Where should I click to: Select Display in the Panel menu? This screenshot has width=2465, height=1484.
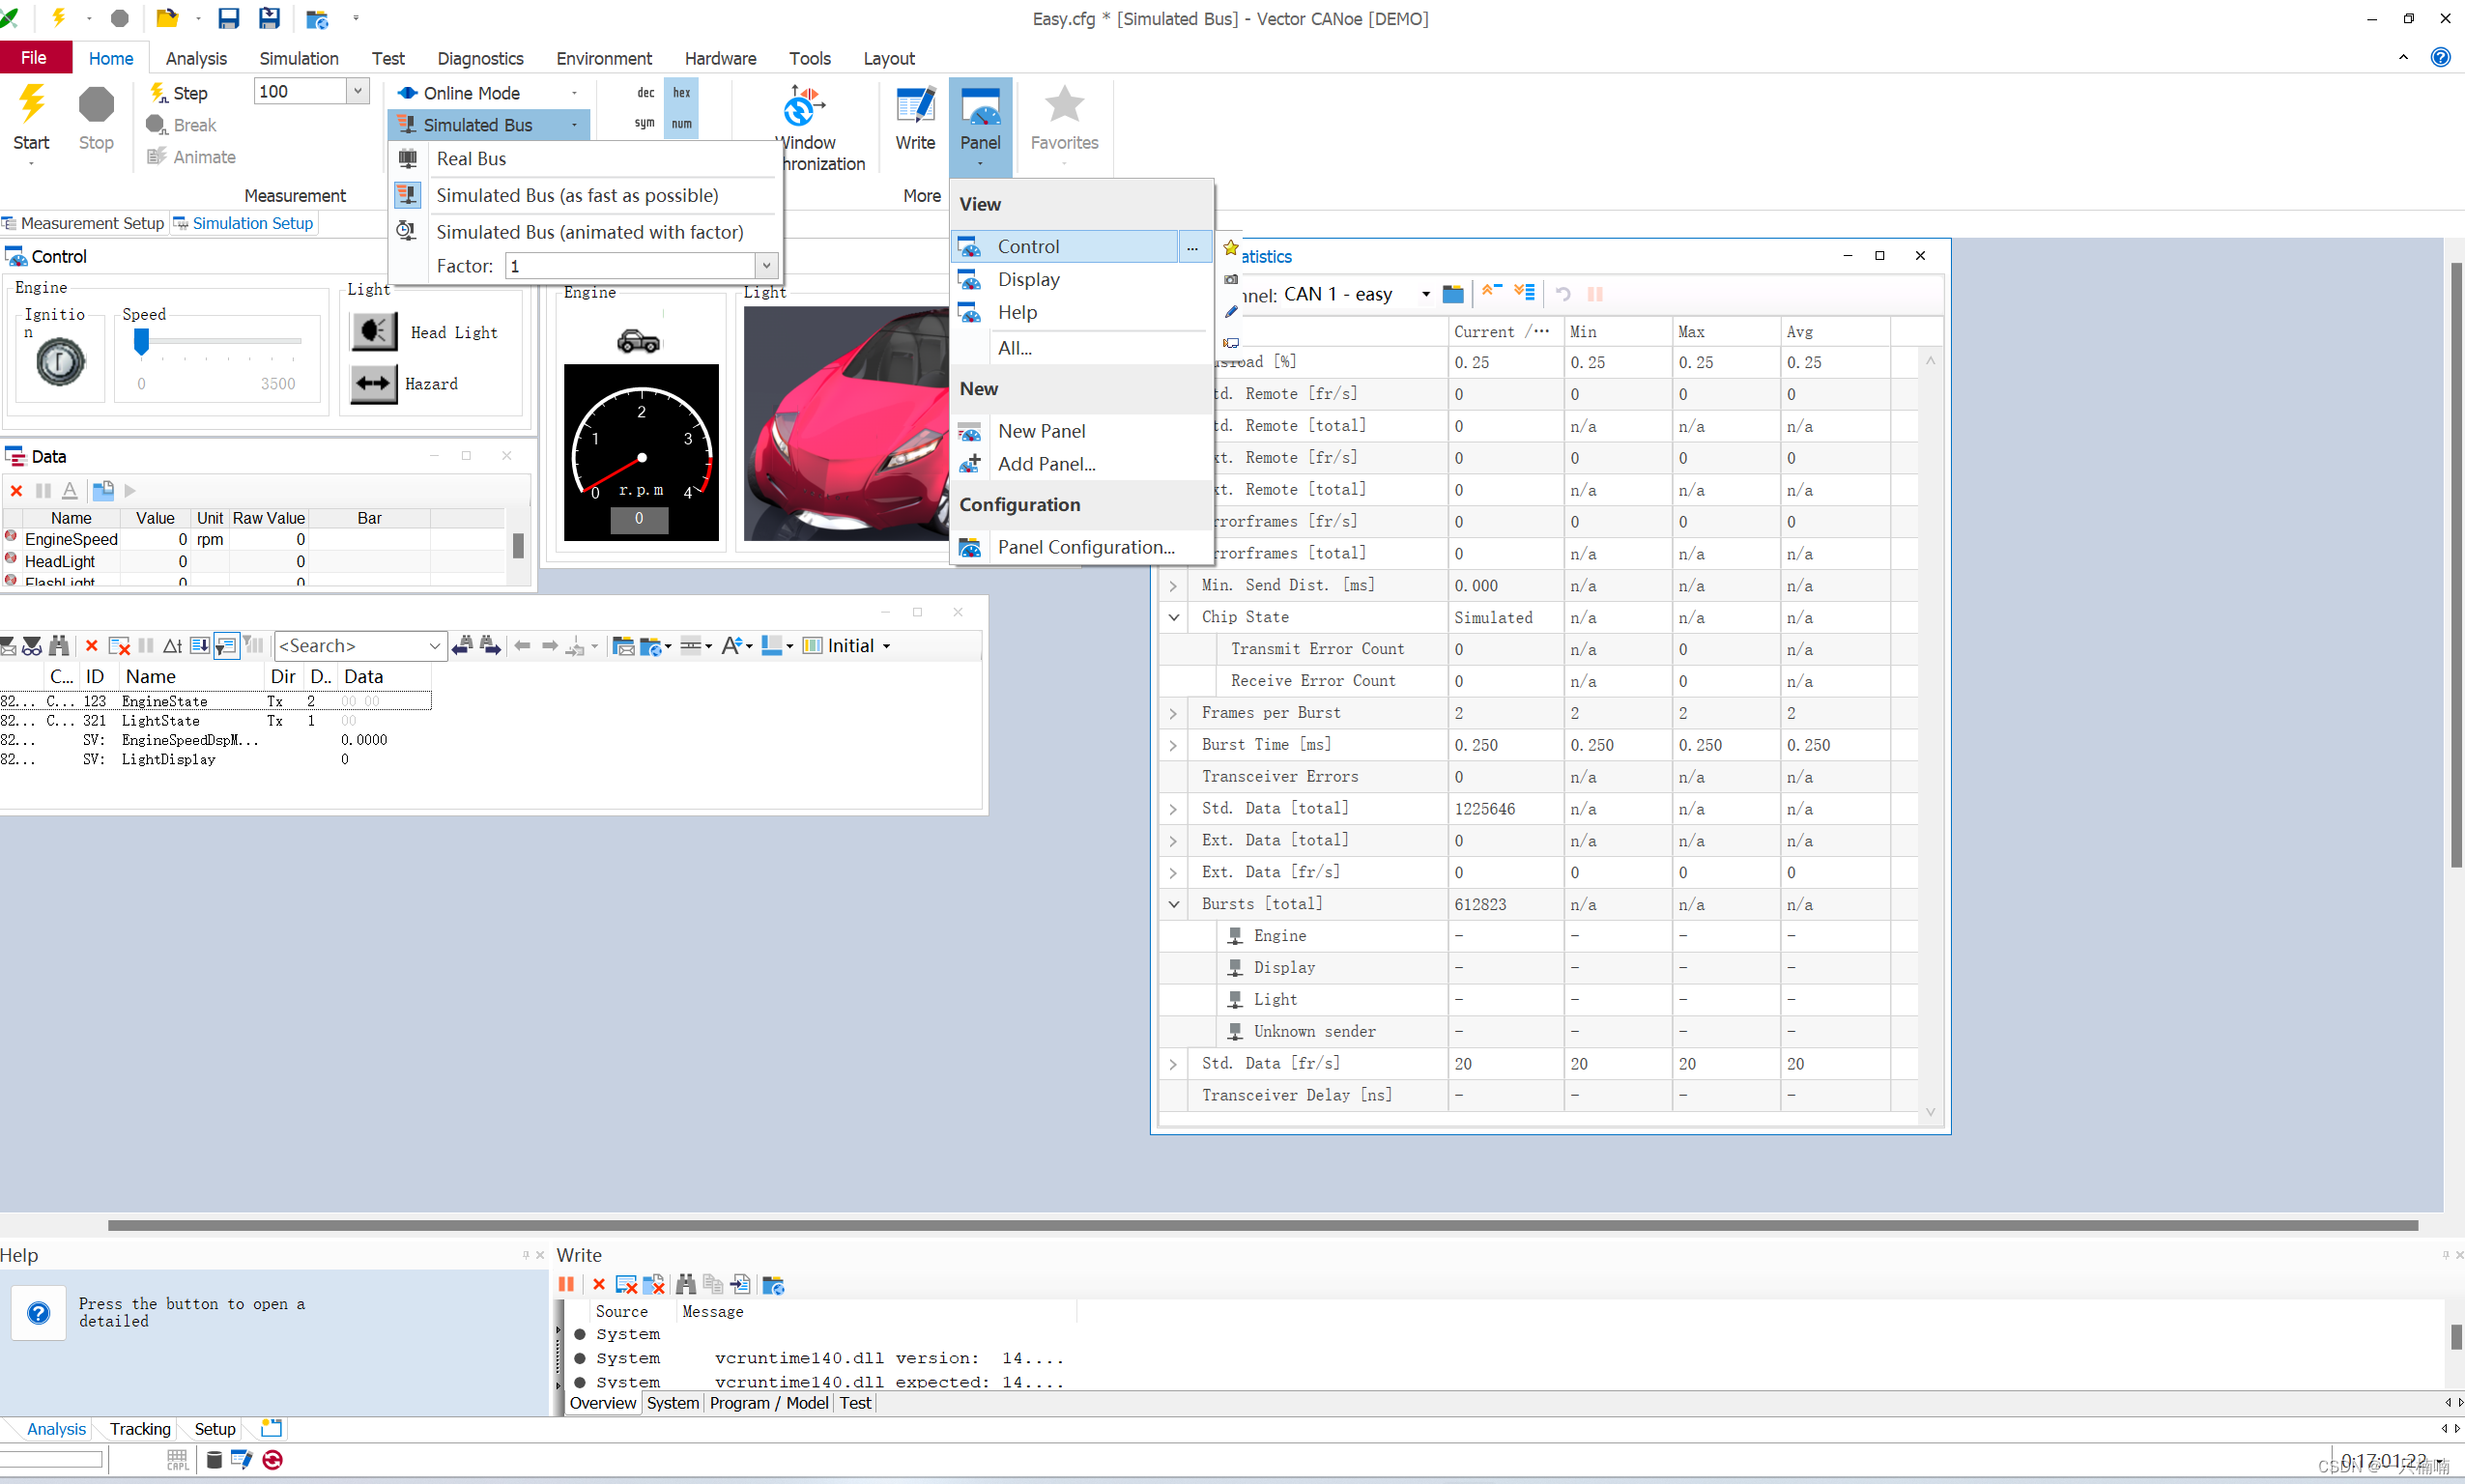click(x=1080, y=280)
